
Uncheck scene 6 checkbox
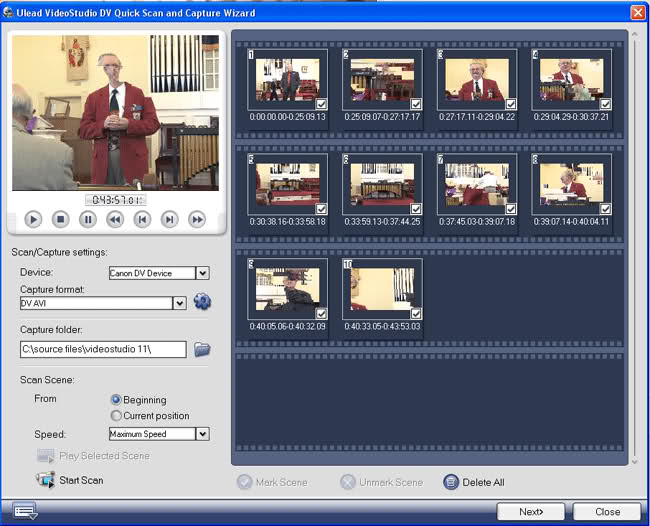click(416, 208)
